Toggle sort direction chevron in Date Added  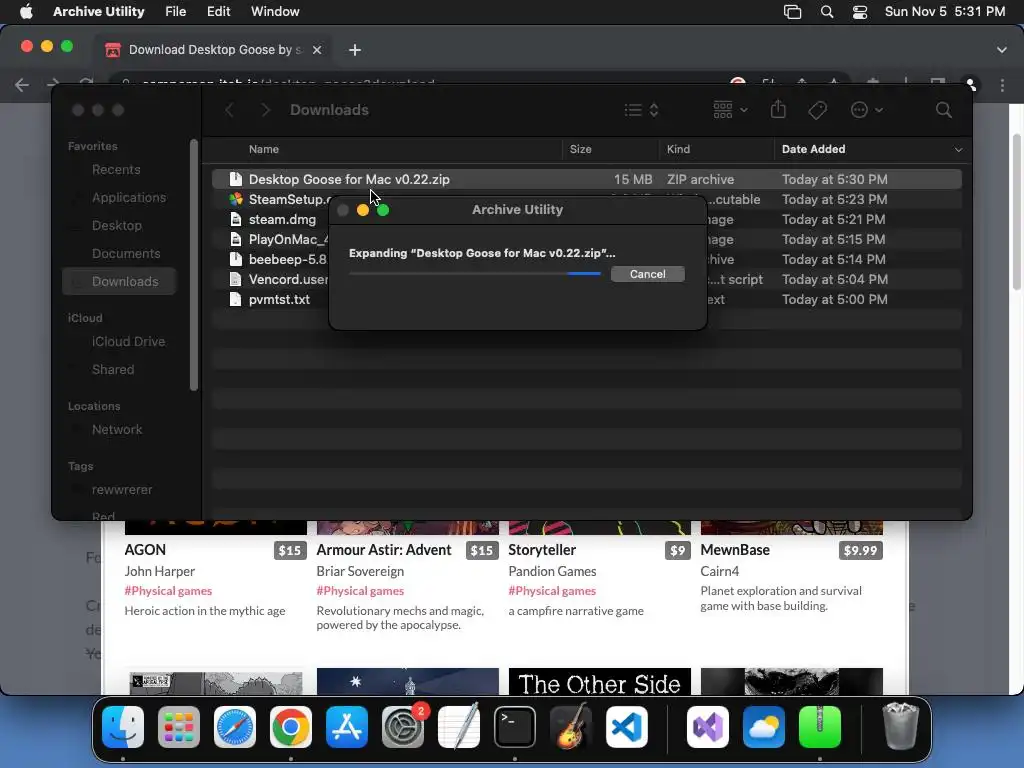tap(957, 150)
